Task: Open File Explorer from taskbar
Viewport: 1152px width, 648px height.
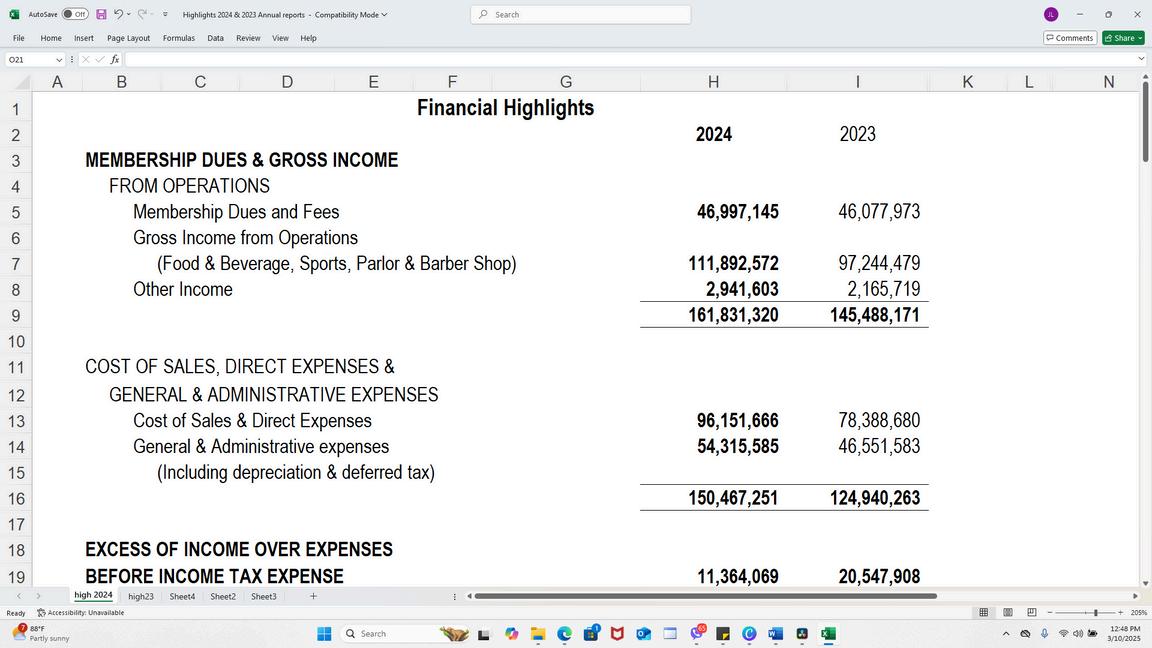Action: tap(538, 634)
